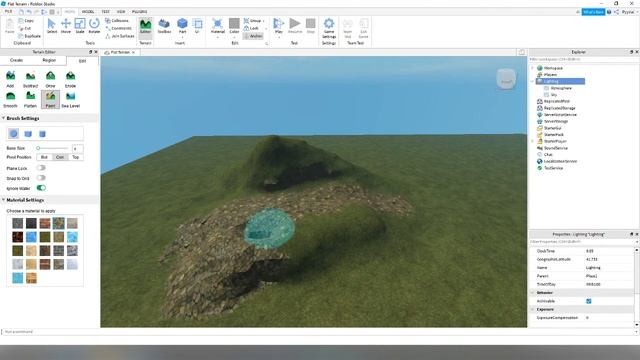Open the Color picker in ribbon
The height and width of the screenshot is (360, 640).
[x=234, y=26]
